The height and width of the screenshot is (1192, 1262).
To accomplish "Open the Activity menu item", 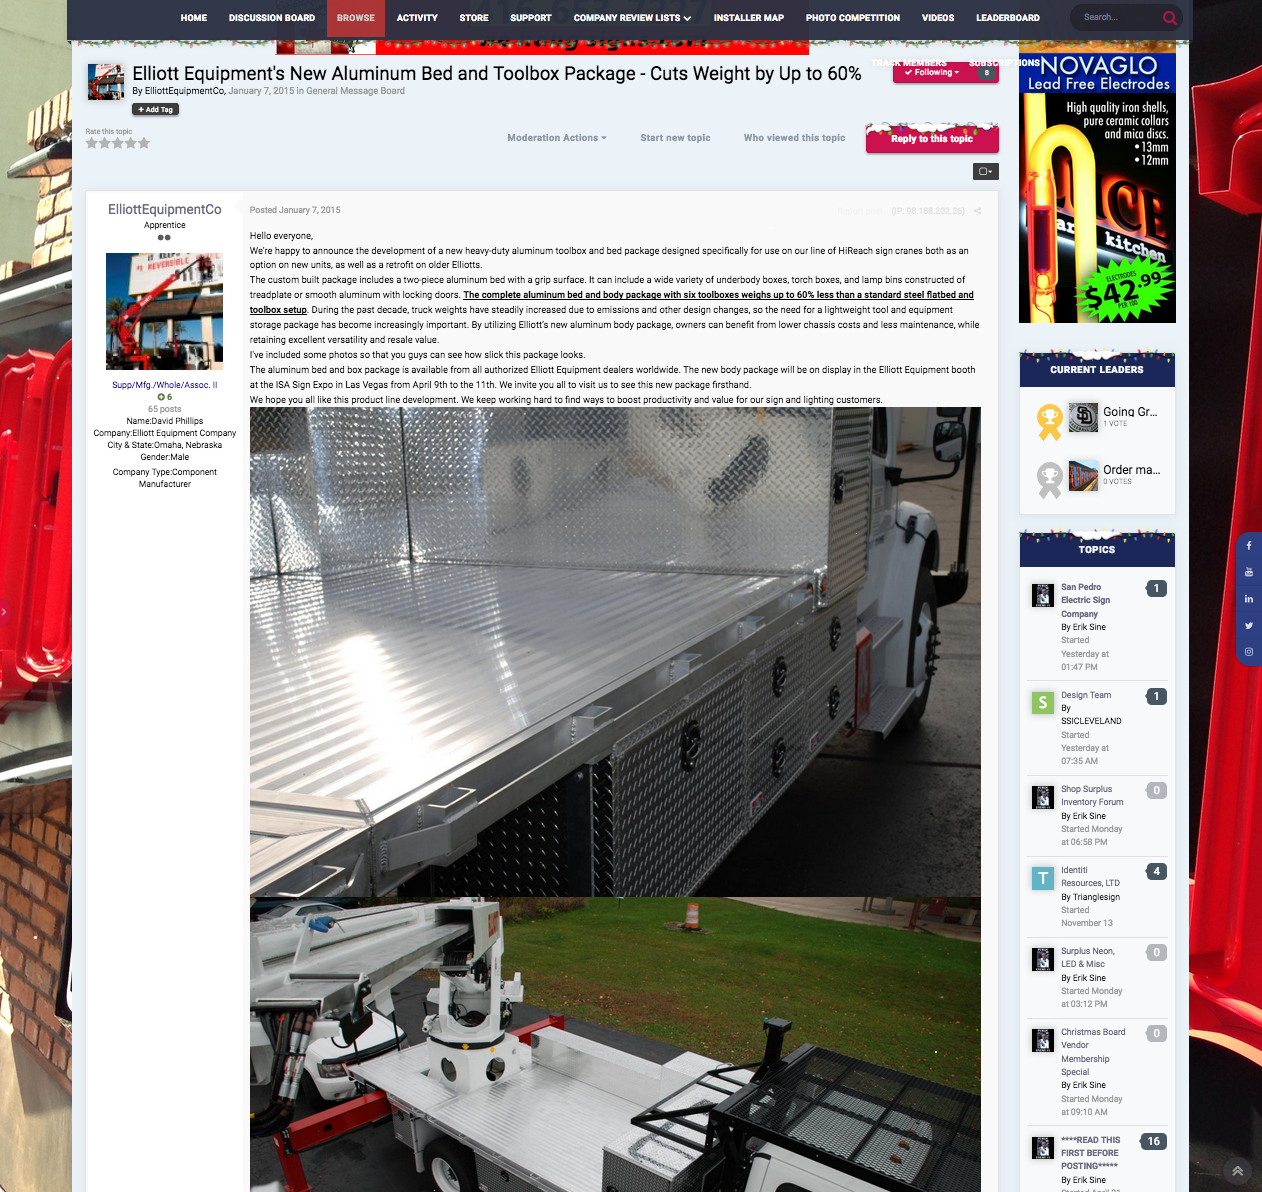I will pyautogui.click(x=417, y=18).
